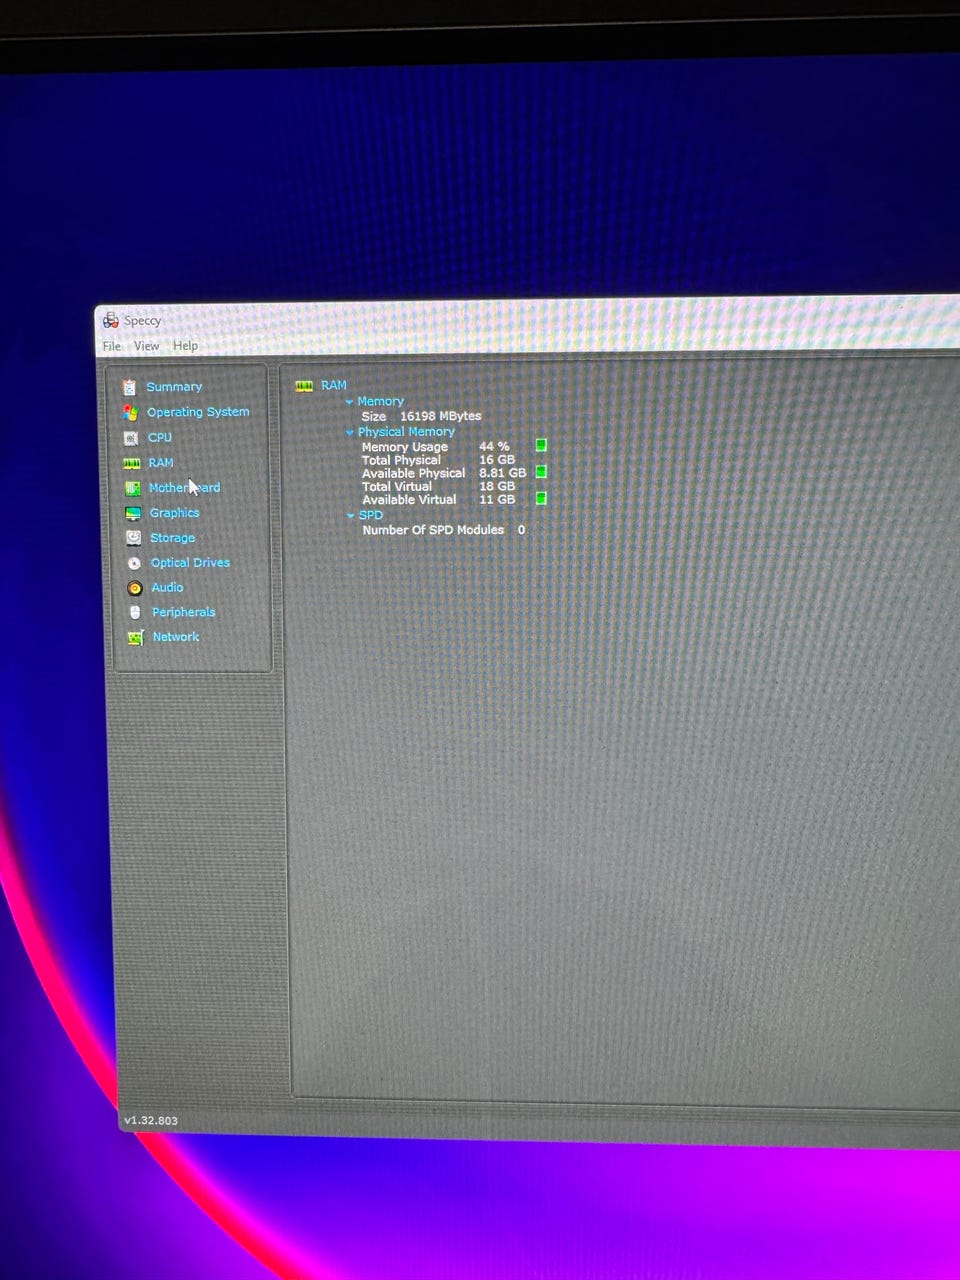
Task: Collapse the Memory tree node
Action: [349, 402]
